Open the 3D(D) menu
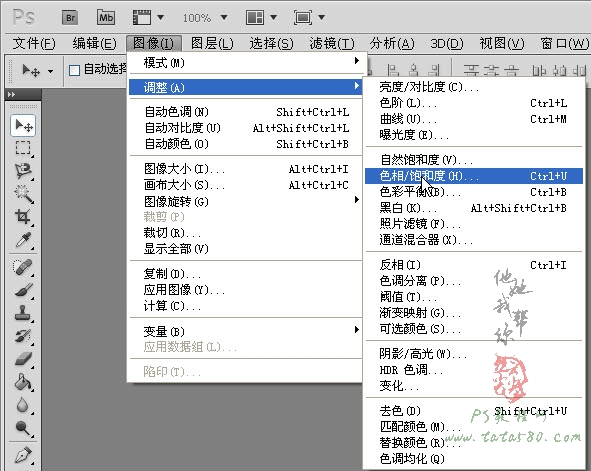The image size is (591, 471). (x=447, y=43)
